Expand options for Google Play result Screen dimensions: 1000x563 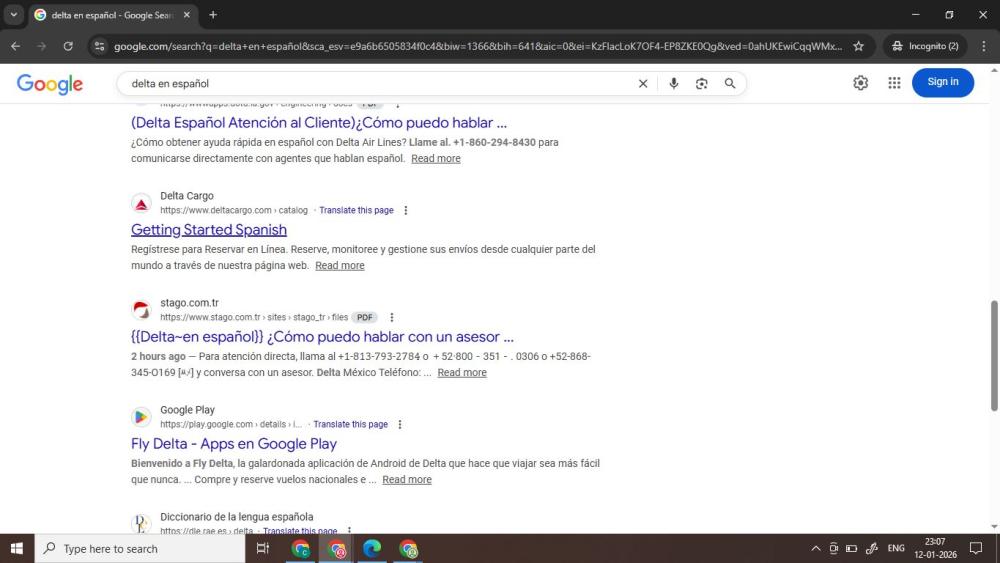pyautogui.click(x=400, y=425)
